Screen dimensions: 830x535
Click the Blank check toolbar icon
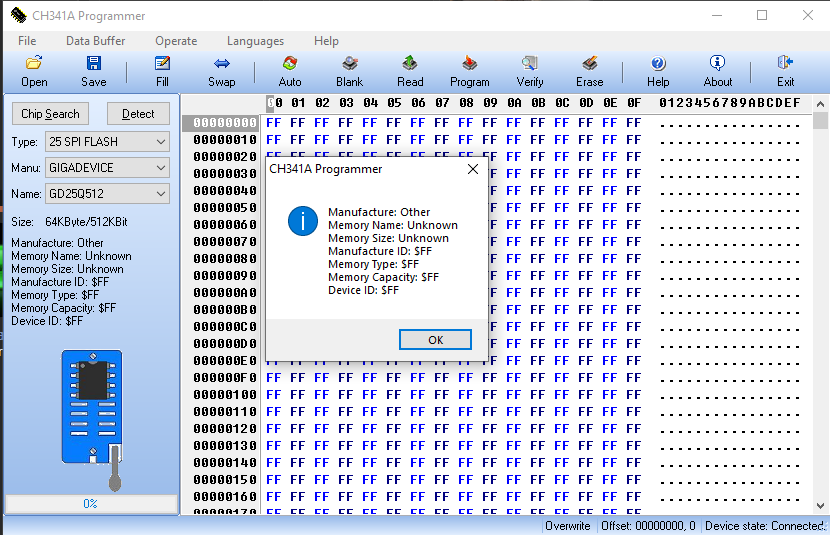click(349, 64)
